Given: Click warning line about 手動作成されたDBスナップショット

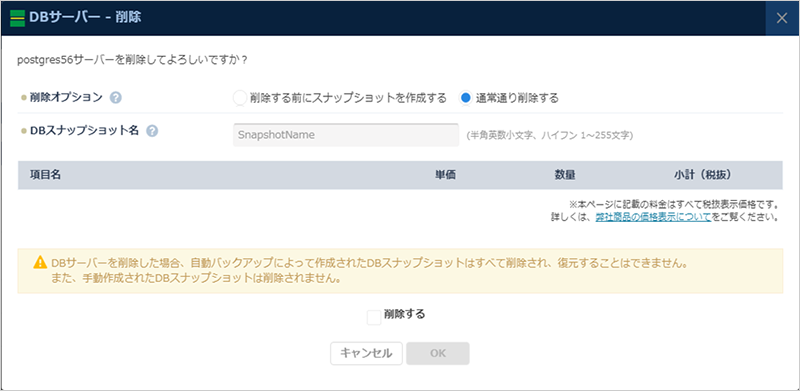Looking at the screenshot, I should 196,279.
